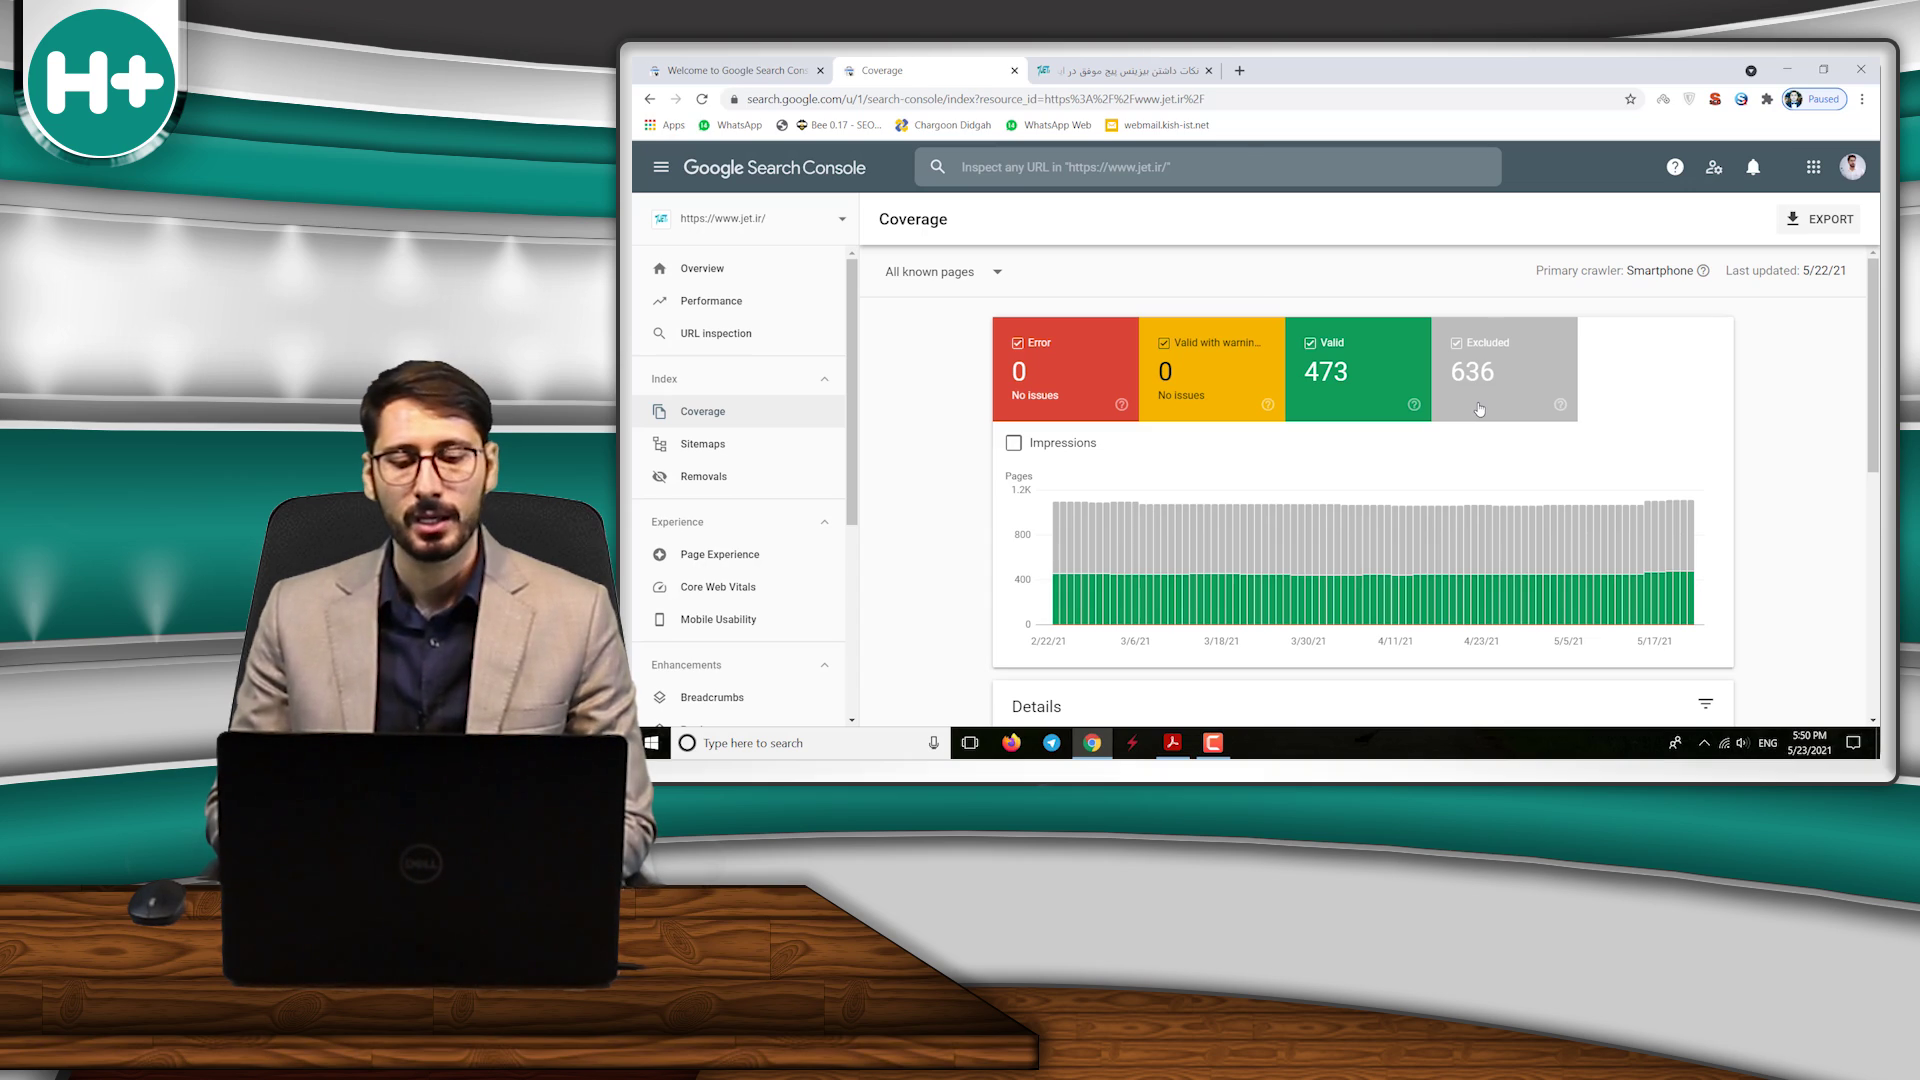Open the hamburger navigation menu
This screenshot has height=1080, width=1920.
point(660,167)
